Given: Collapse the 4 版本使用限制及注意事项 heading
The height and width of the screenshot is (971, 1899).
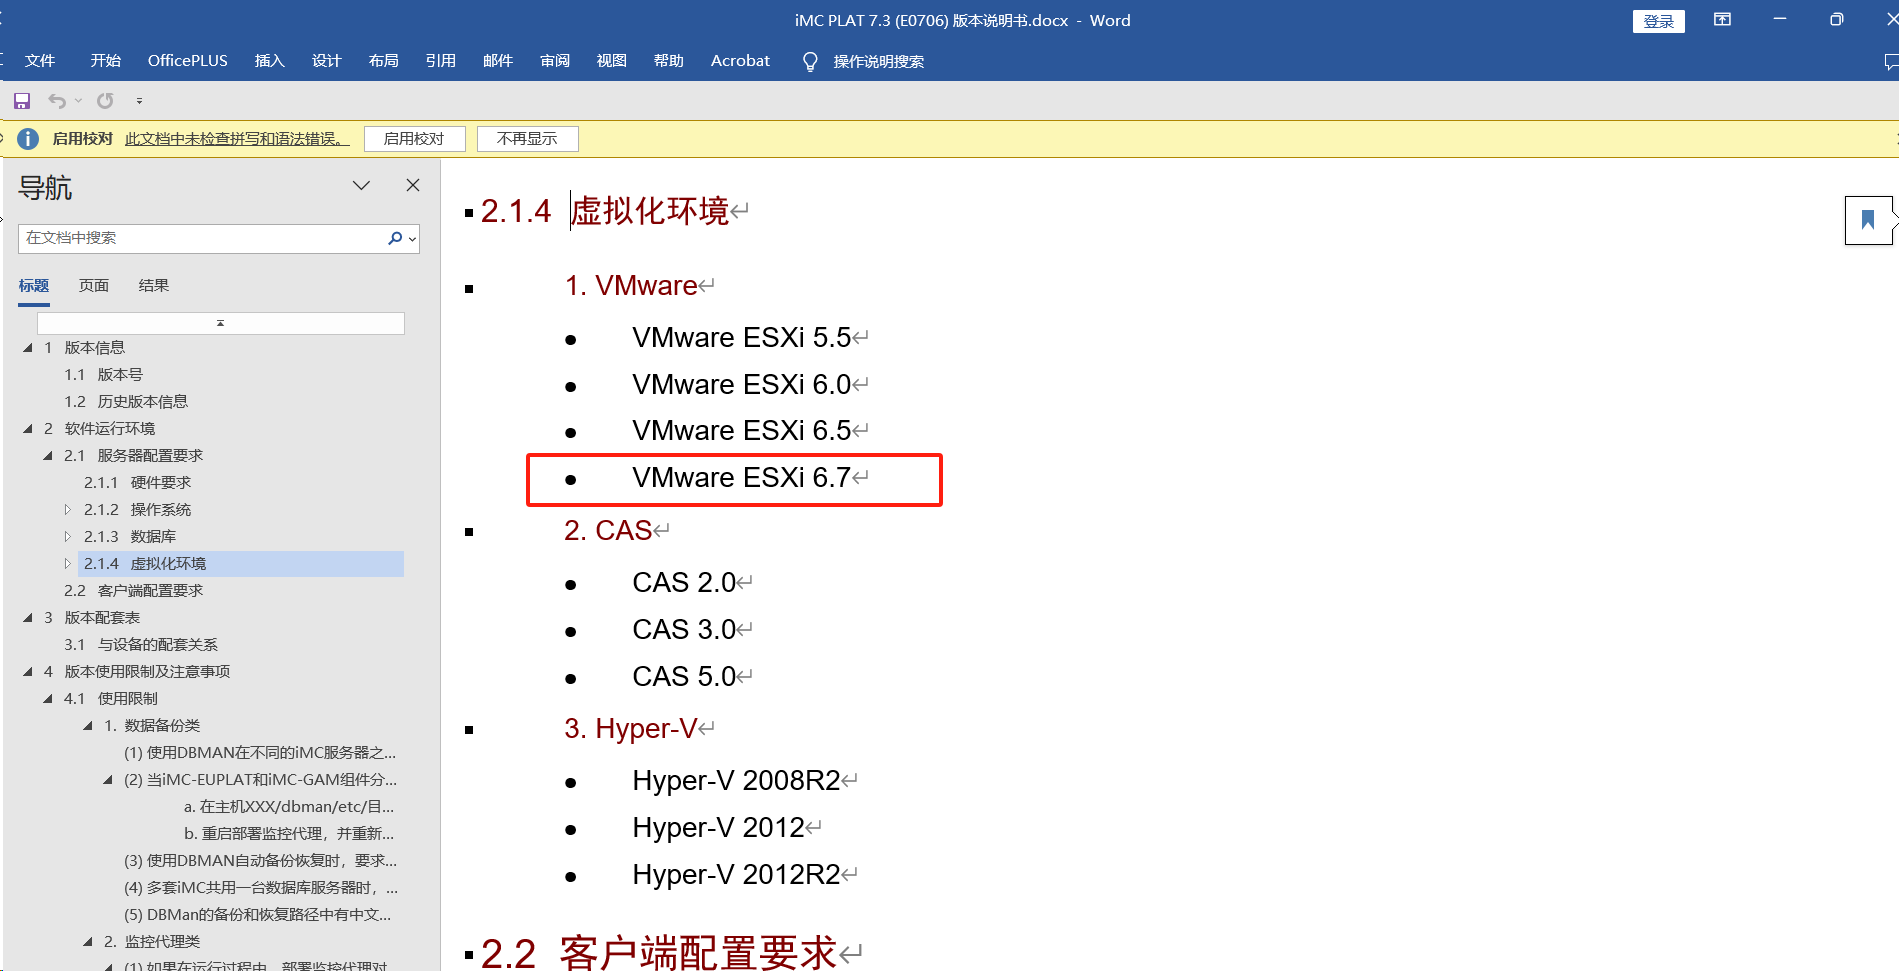Looking at the screenshot, I should point(28,672).
